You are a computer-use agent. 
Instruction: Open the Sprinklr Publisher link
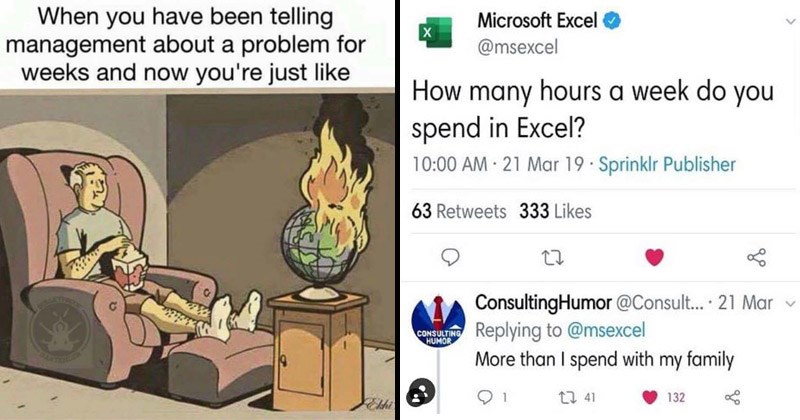[667, 164]
